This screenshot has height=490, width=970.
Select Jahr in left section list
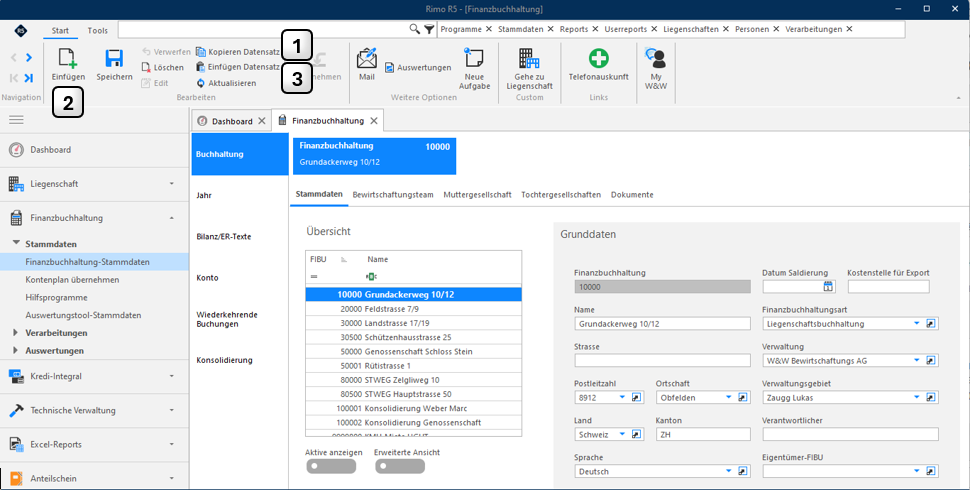[x=239, y=196]
